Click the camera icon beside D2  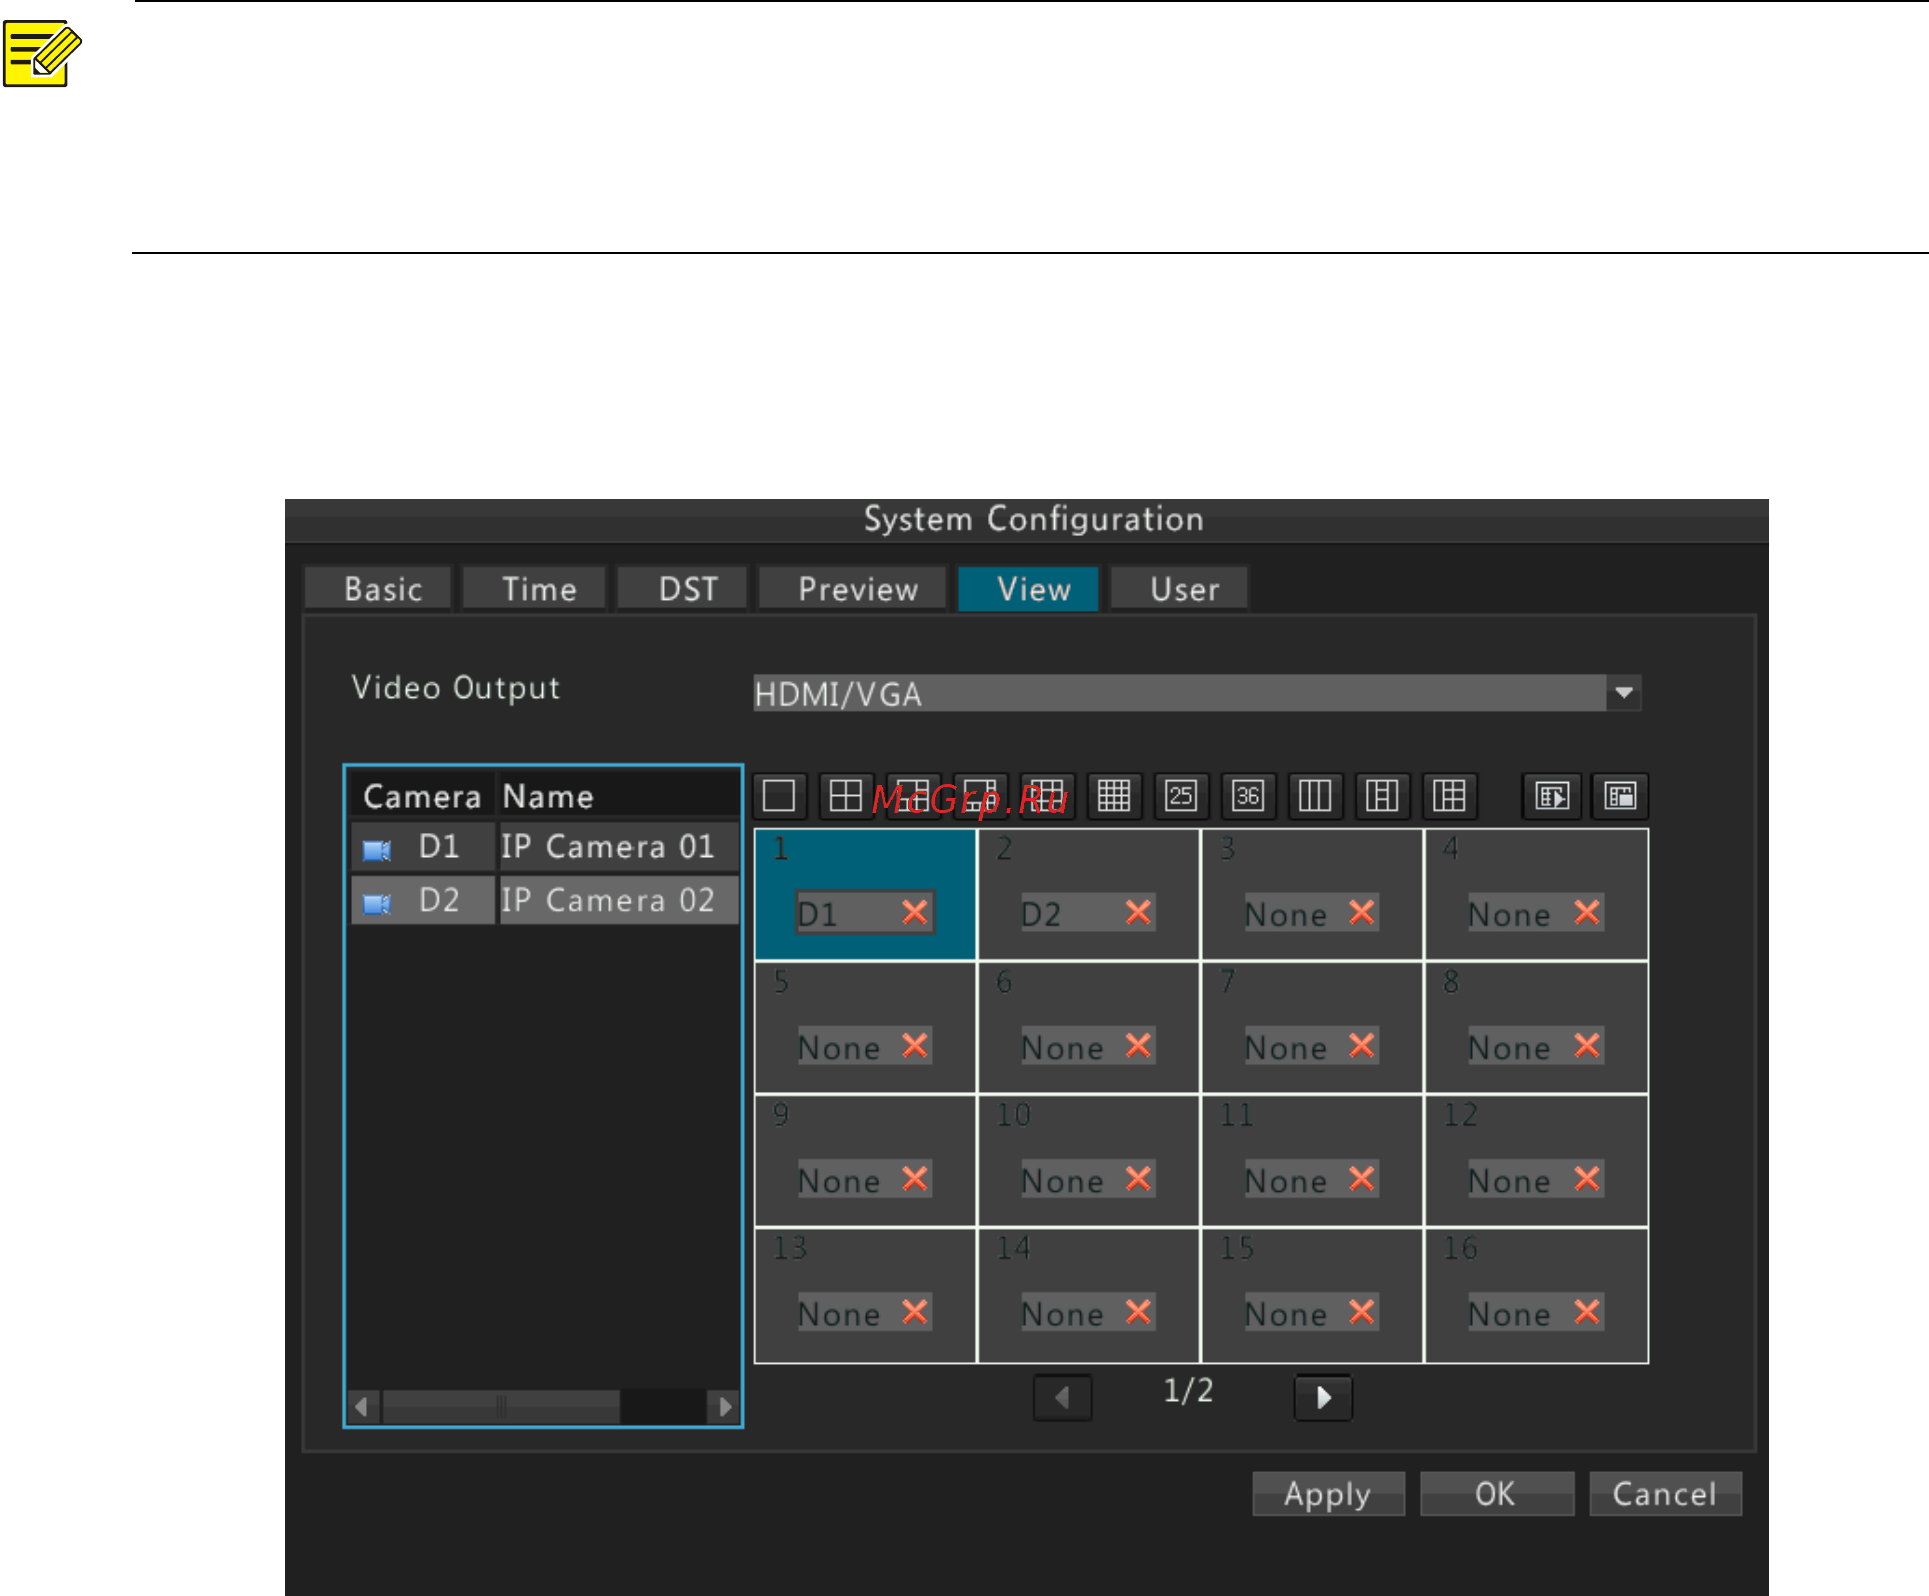(x=377, y=903)
